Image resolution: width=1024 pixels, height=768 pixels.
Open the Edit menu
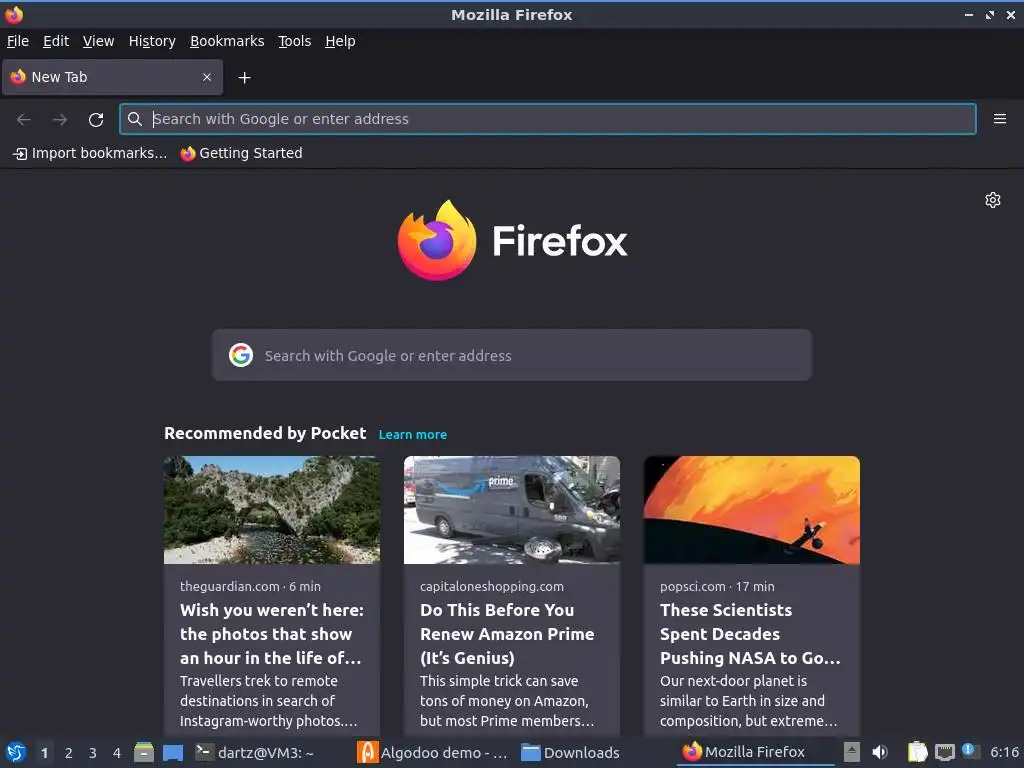click(x=56, y=41)
